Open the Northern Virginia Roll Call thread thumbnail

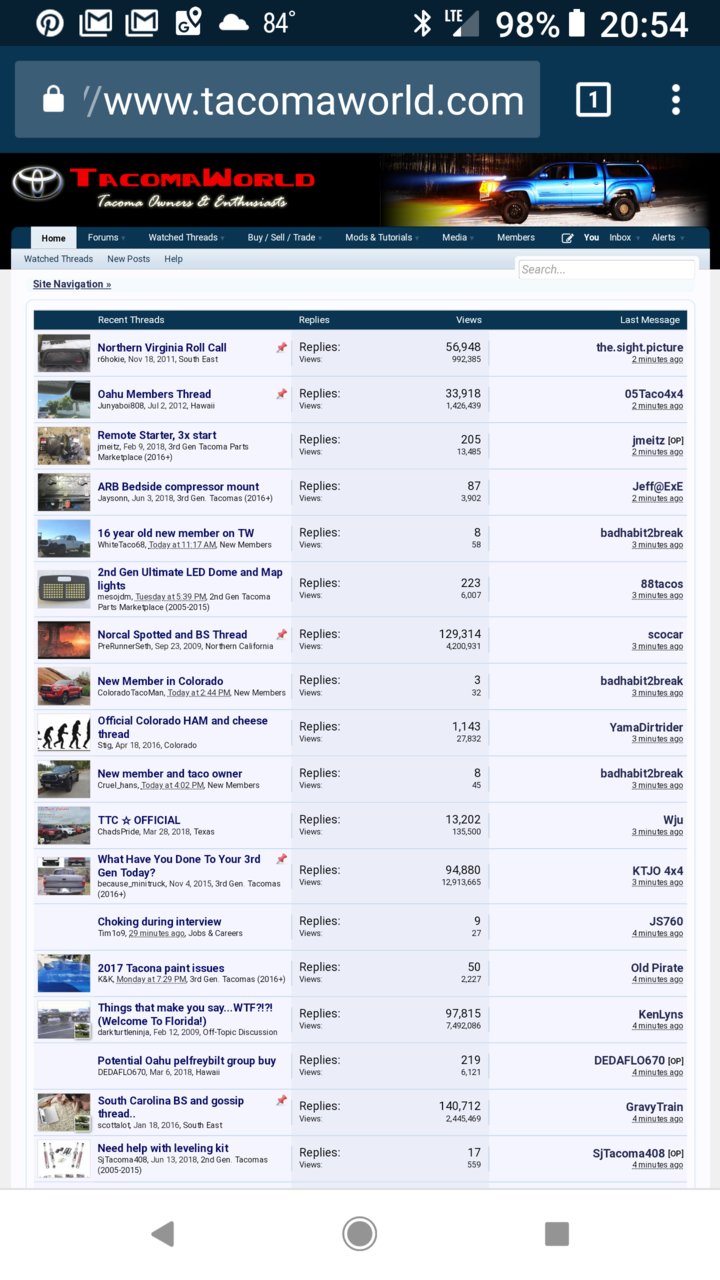click(x=64, y=353)
